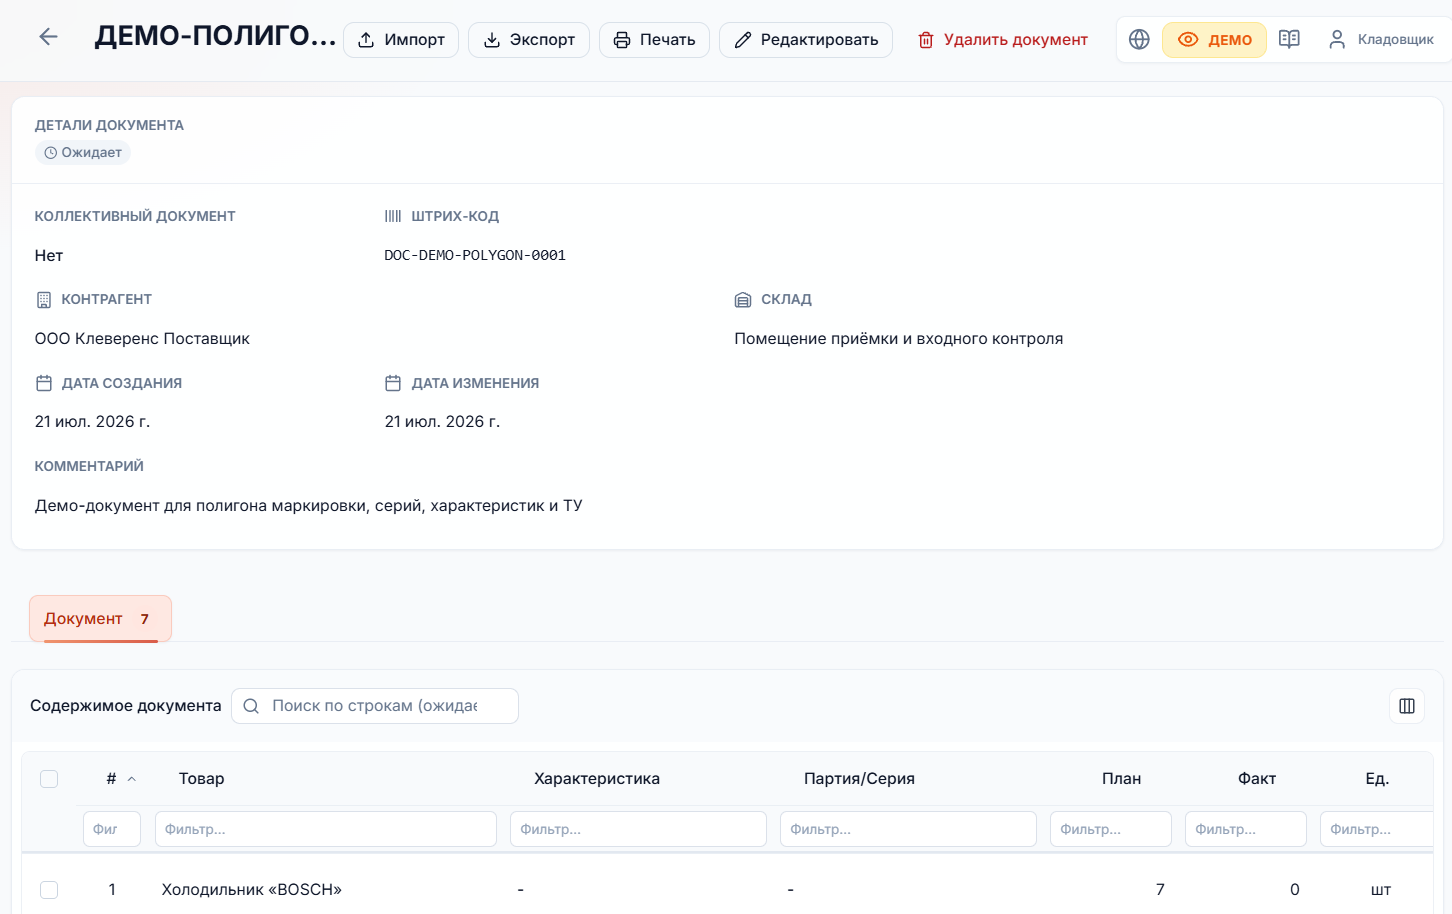Sort by the # column header arrow
The height and width of the screenshot is (914, 1452).
pos(131,779)
